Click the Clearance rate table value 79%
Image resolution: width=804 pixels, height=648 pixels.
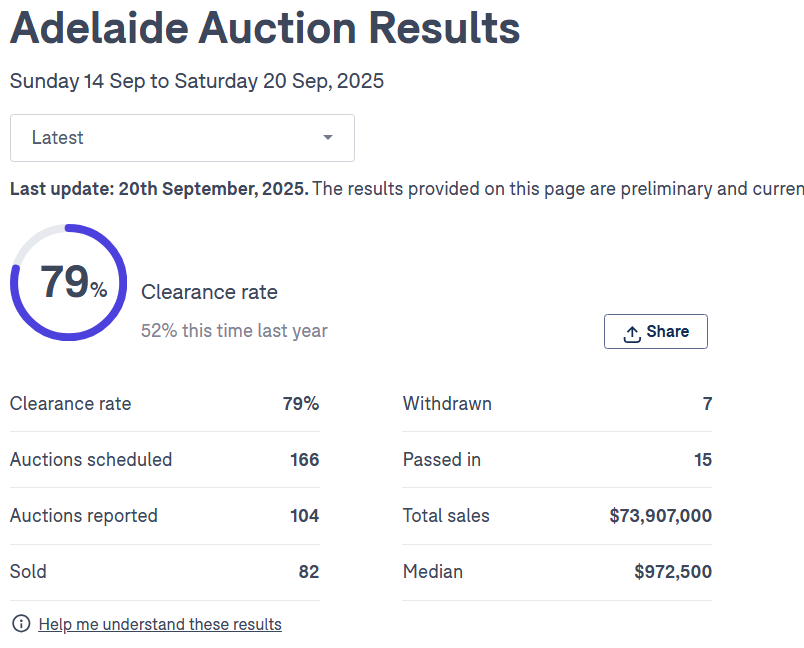pyautogui.click(x=300, y=404)
